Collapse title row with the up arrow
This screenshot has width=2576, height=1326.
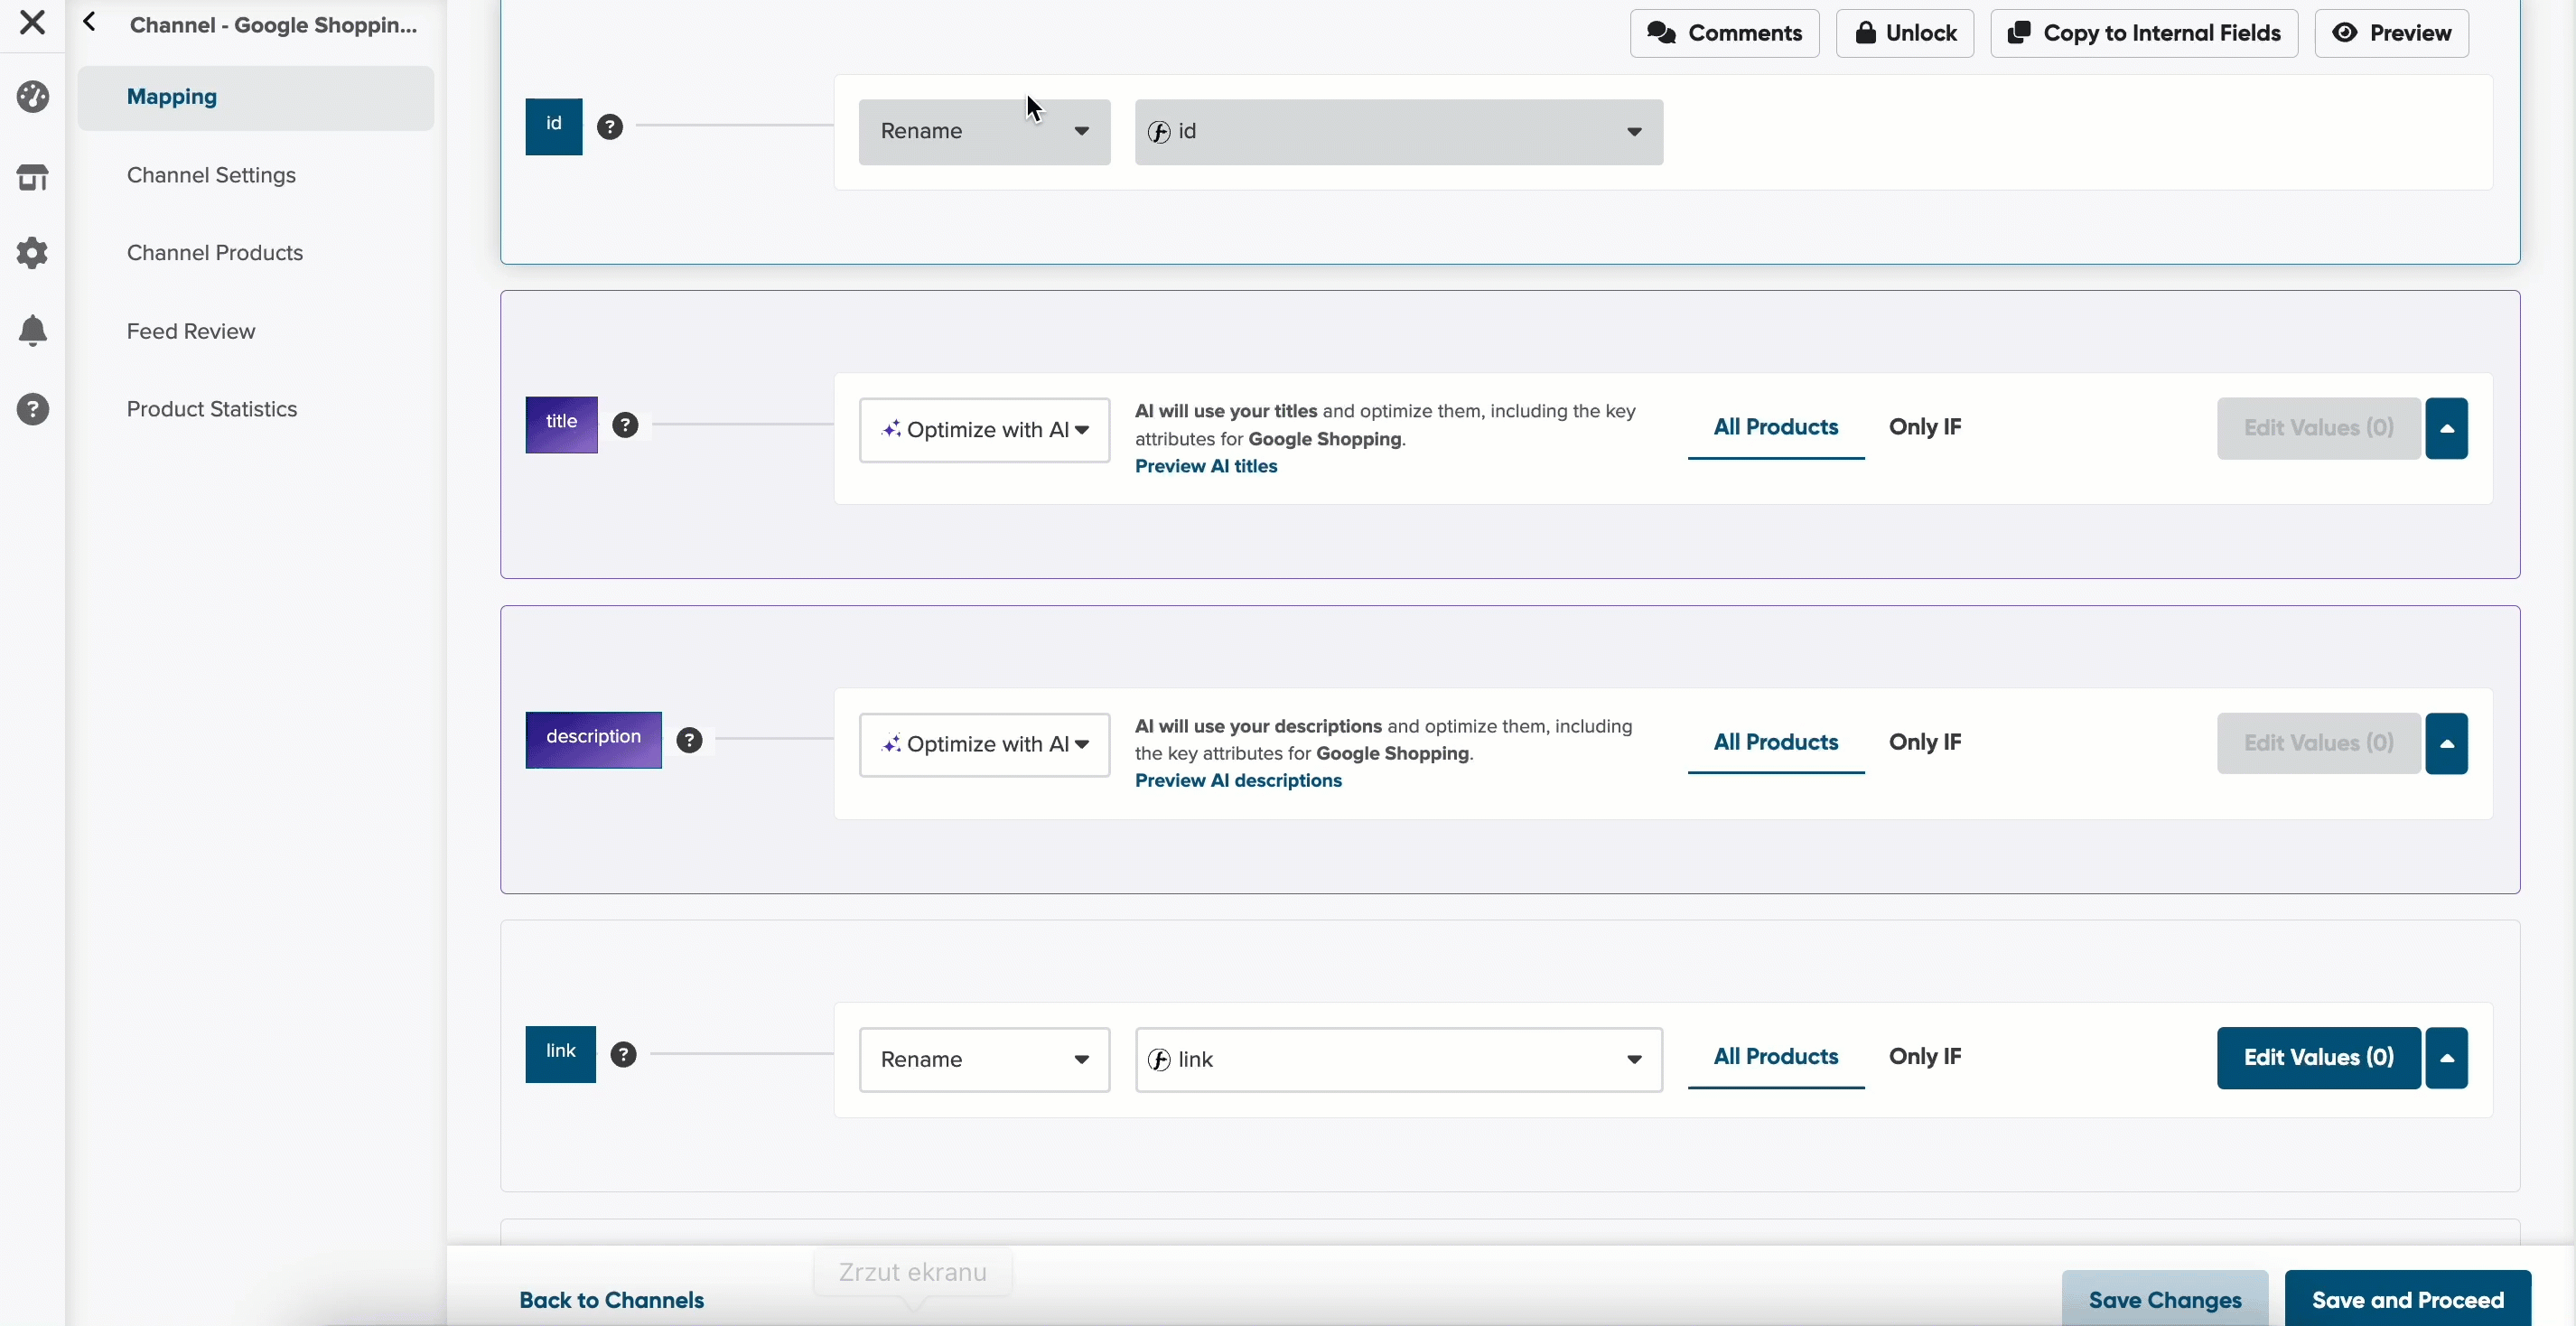[x=2446, y=428]
